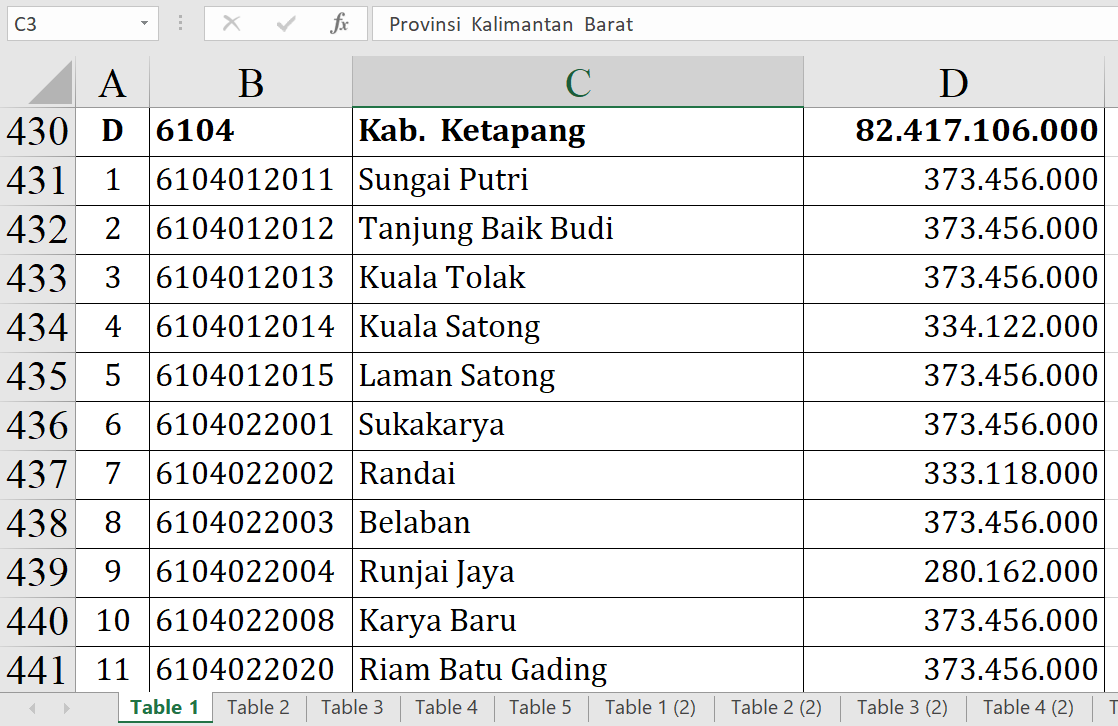
Task: Click the three-dot handle beside Name Box
Action: click(181, 24)
